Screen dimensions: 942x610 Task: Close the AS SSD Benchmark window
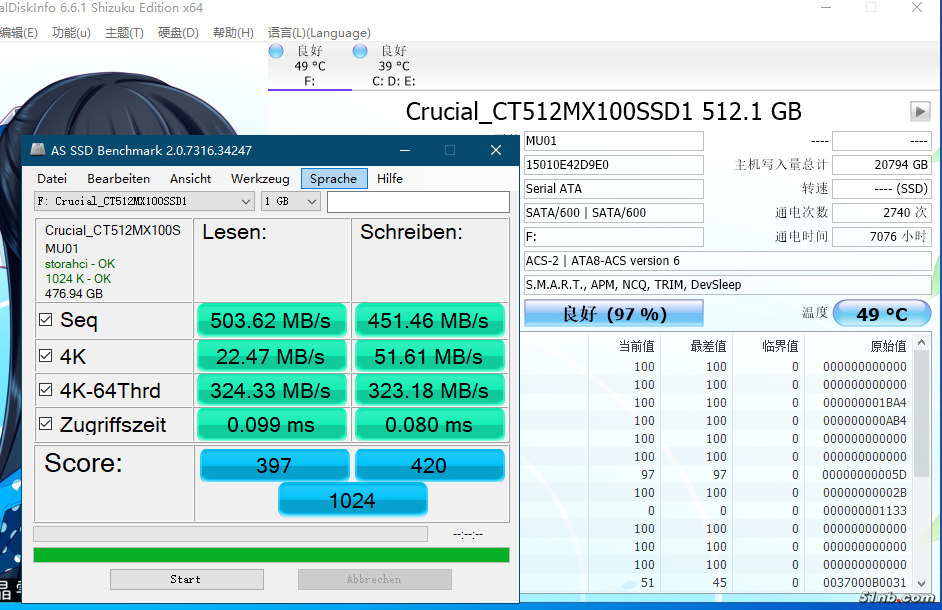pos(495,151)
